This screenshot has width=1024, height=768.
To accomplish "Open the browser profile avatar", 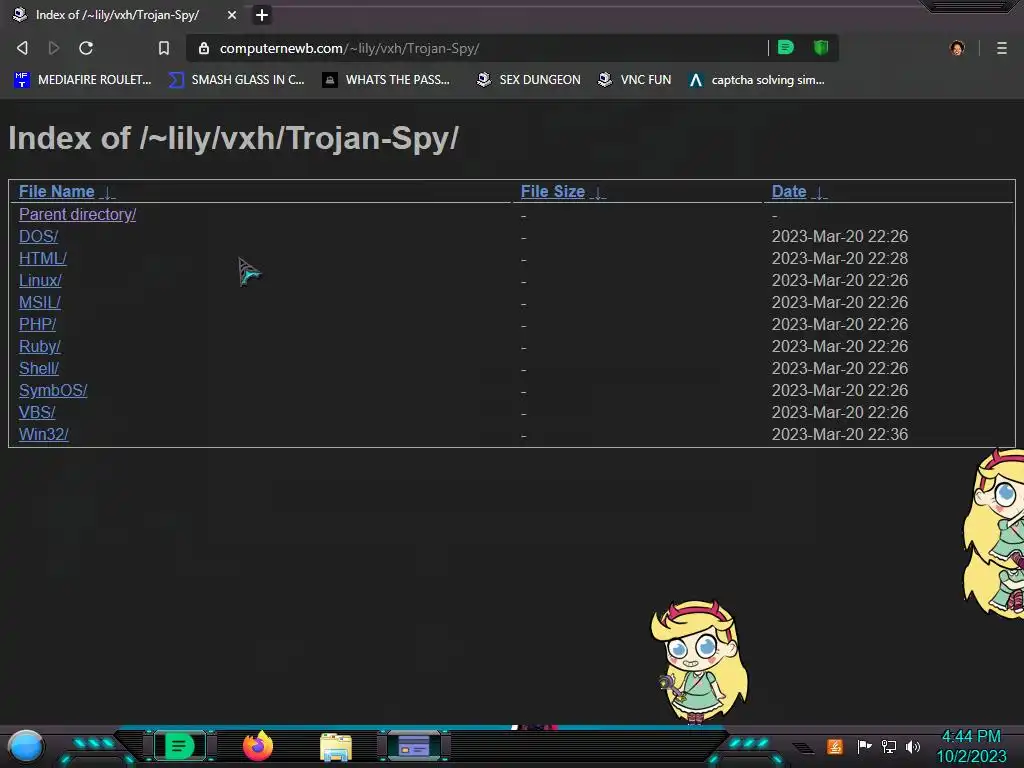I will coord(957,48).
